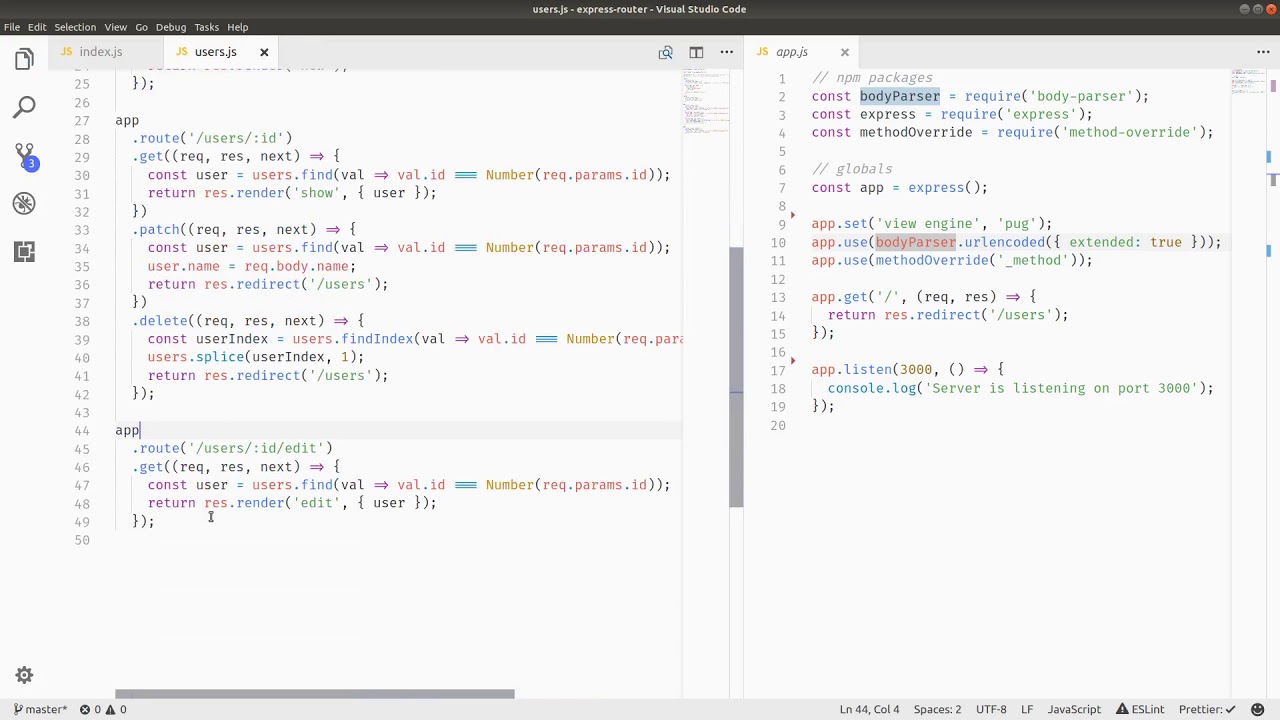Screen dimensions: 1280x720
Task: Change indentation via Spaces: 2
Action: tap(937, 709)
